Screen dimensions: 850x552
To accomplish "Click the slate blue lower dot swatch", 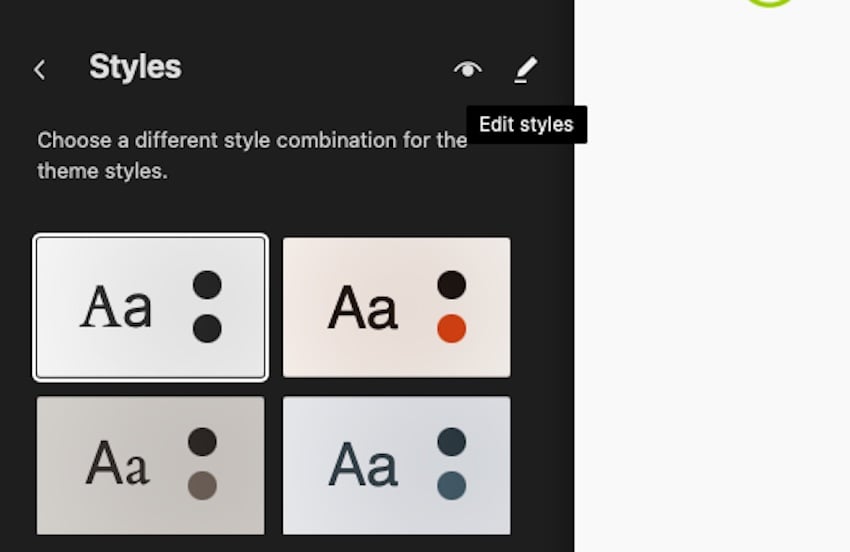I will 451,485.
